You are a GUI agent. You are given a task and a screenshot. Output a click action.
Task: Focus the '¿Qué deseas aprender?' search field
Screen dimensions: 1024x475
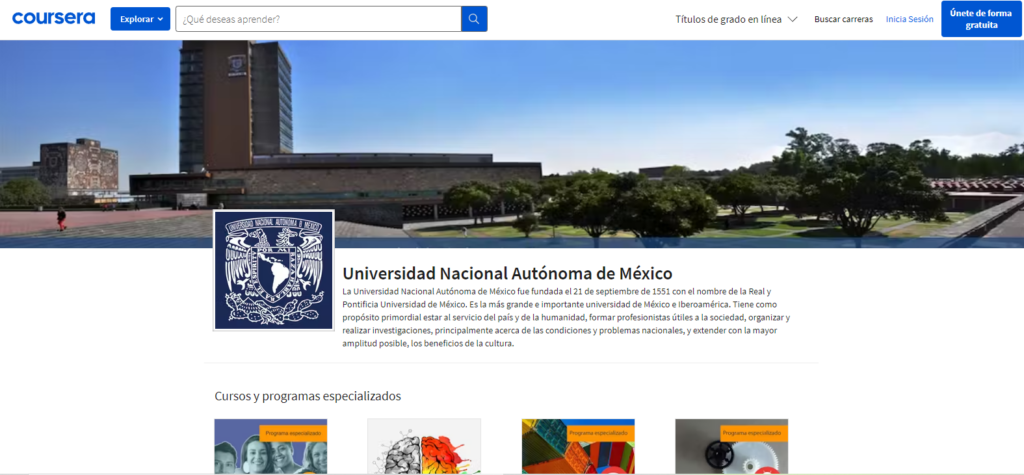tap(318, 19)
